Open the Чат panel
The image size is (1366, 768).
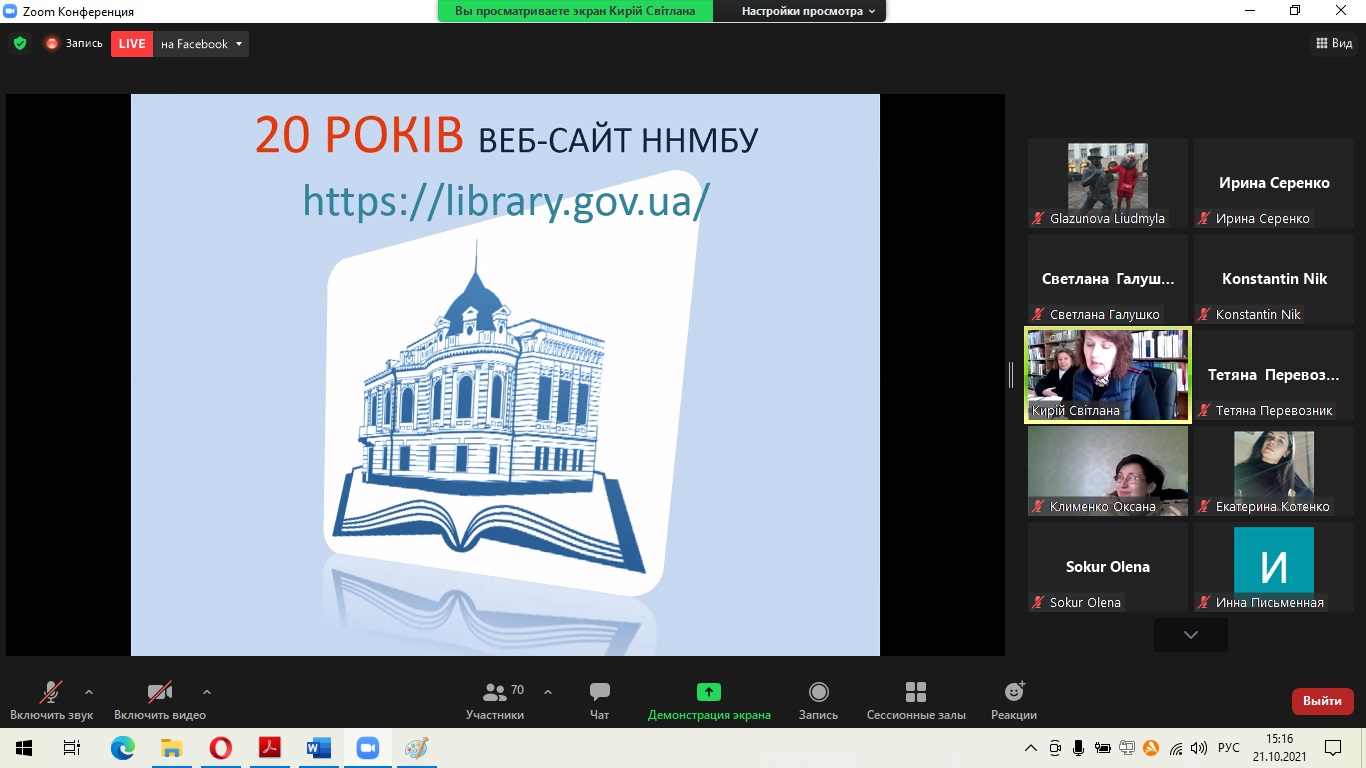(600, 700)
